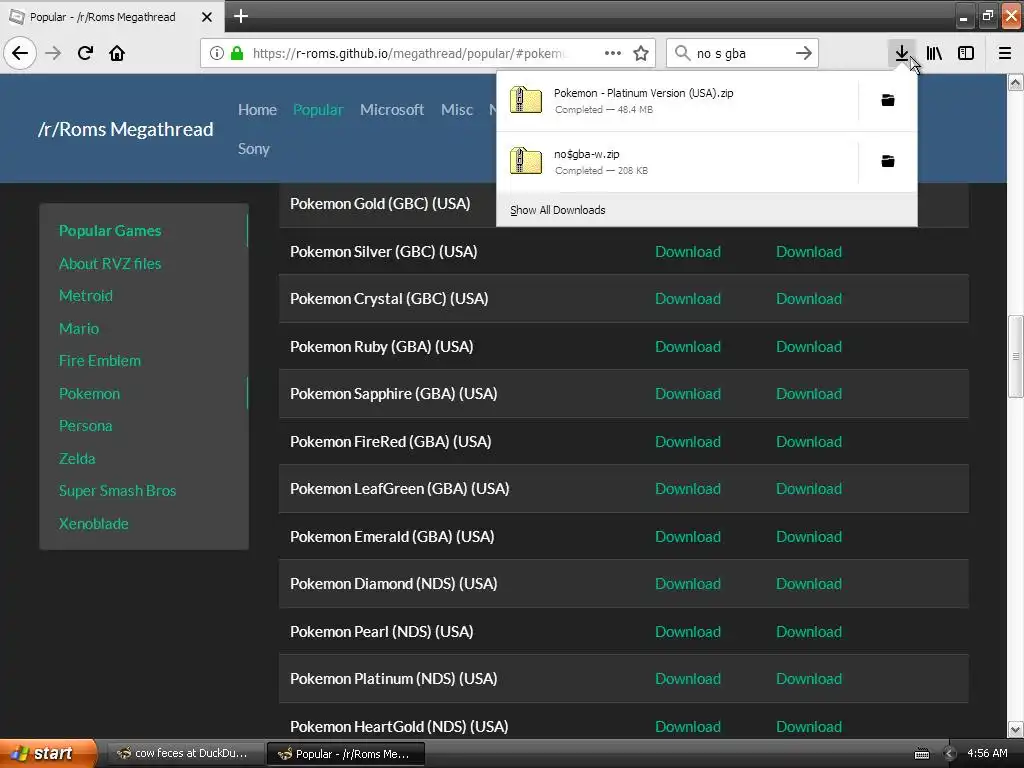Image resolution: width=1024 pixels, height=768 pixels.
Task: Open the Firefox hamburger menu
Action: [1005, 53]
